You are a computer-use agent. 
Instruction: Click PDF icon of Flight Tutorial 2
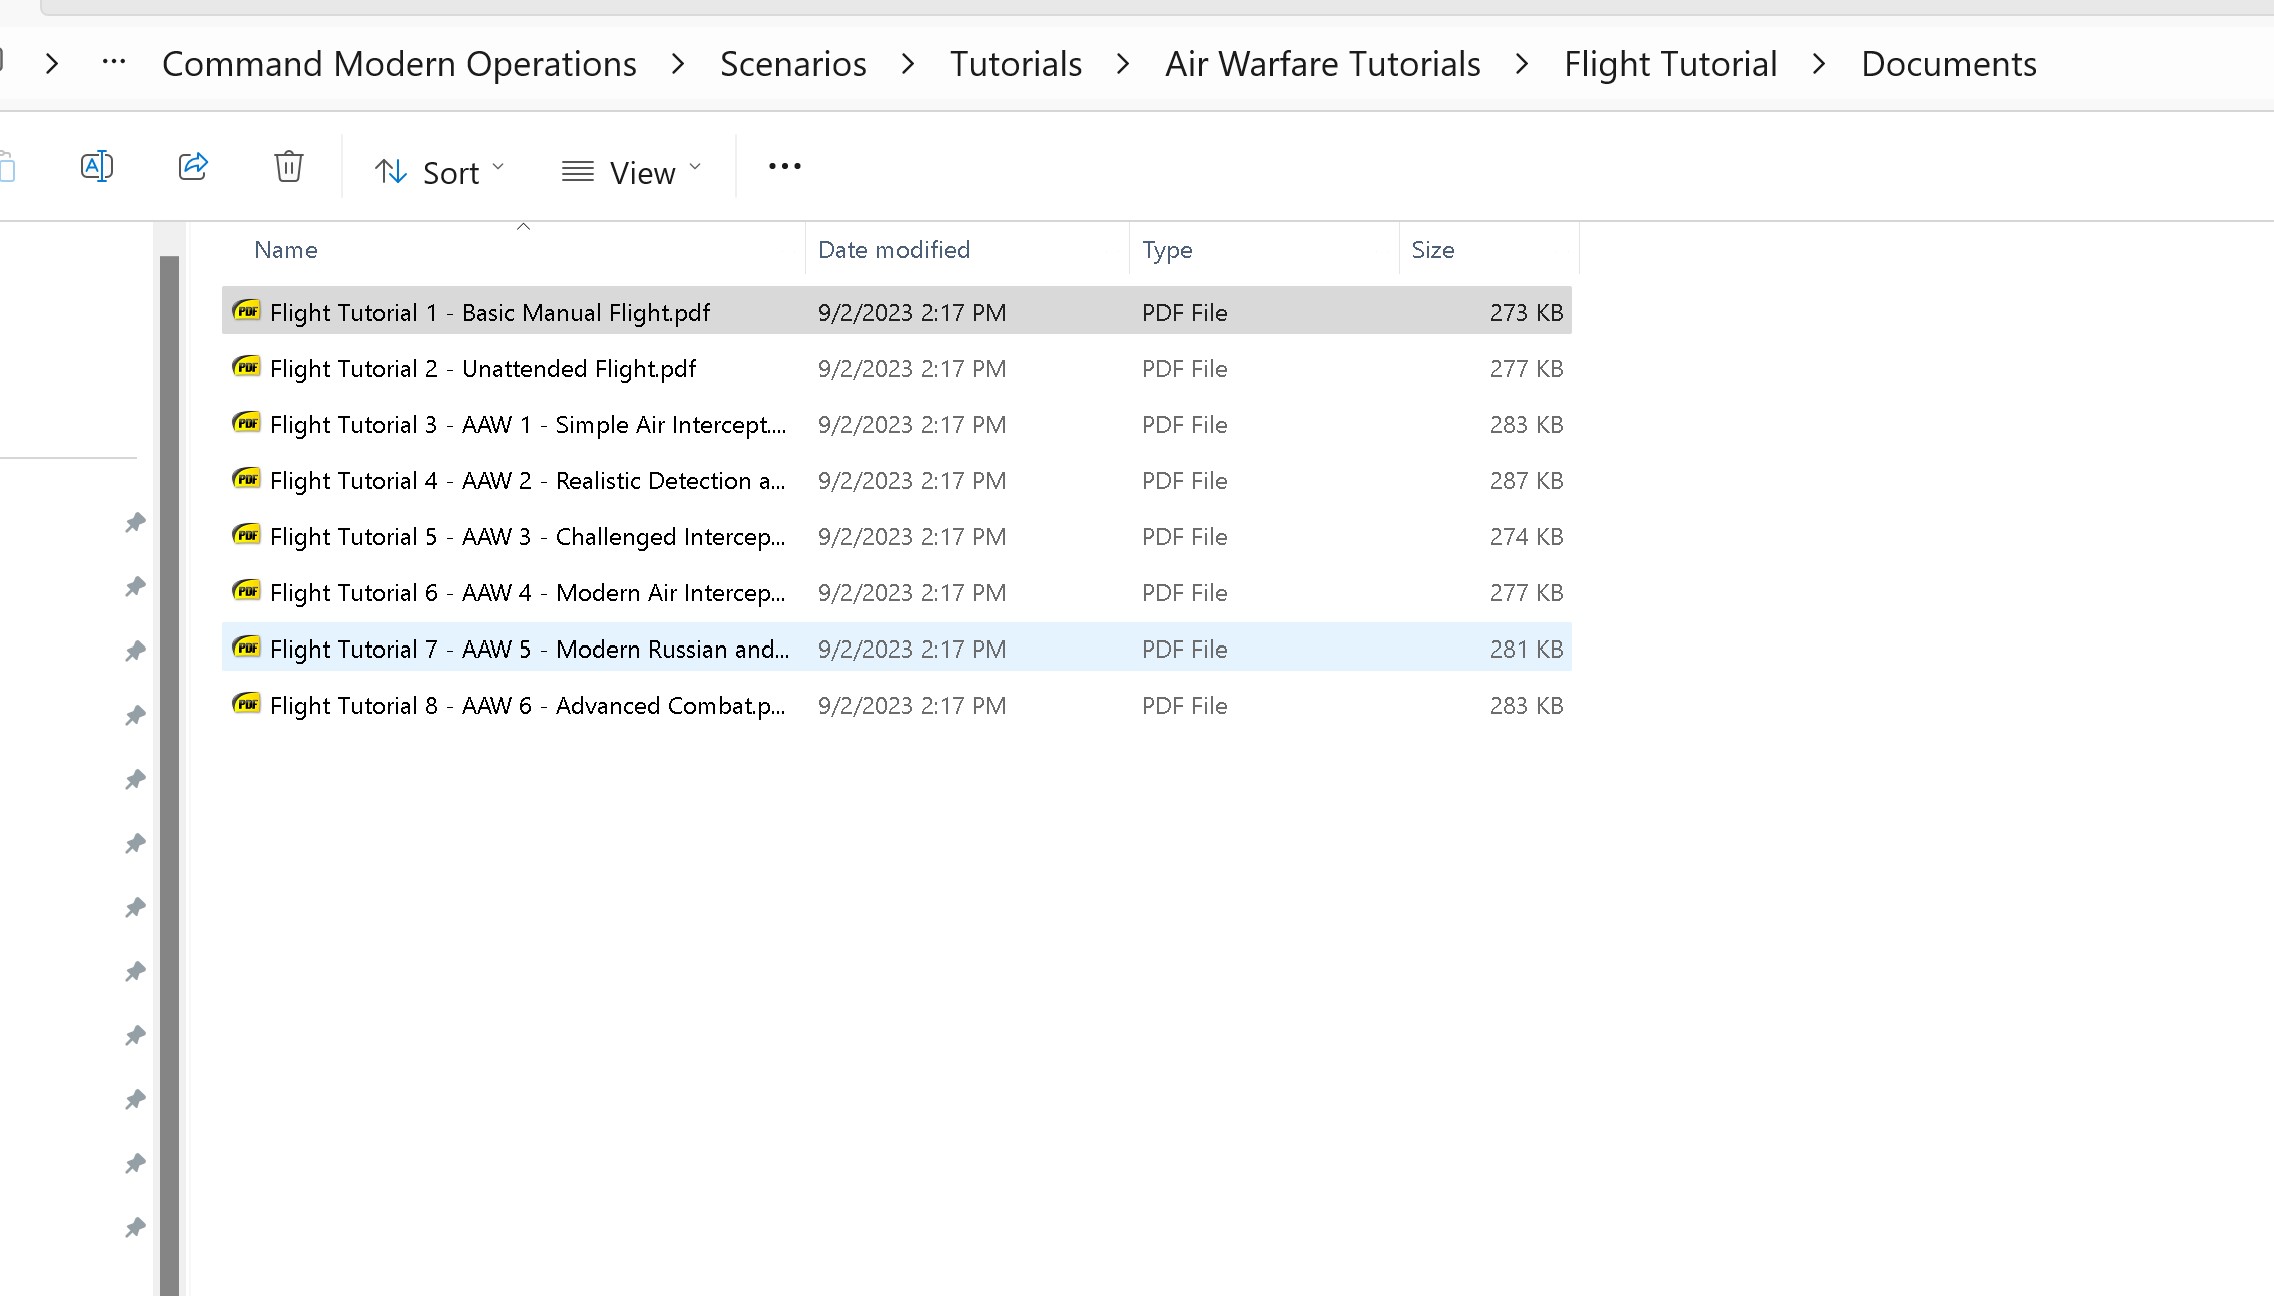click(246, 367)
